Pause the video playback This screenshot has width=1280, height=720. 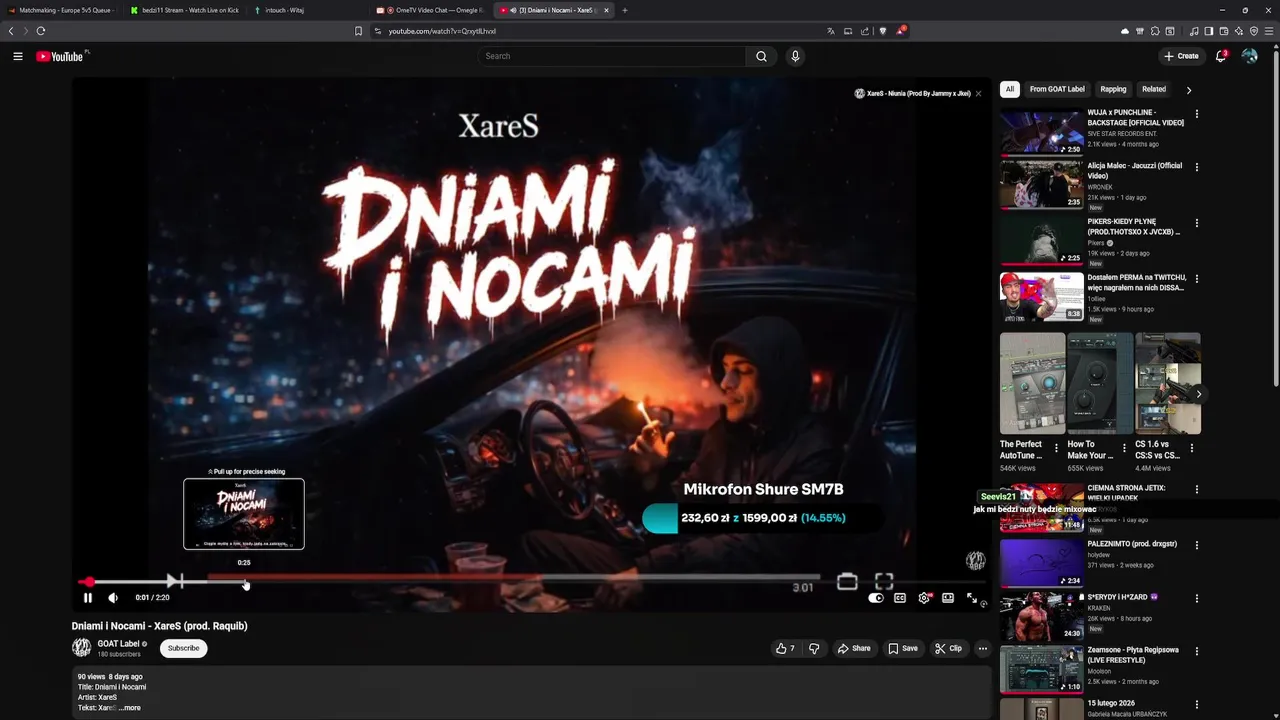(88, 598)
